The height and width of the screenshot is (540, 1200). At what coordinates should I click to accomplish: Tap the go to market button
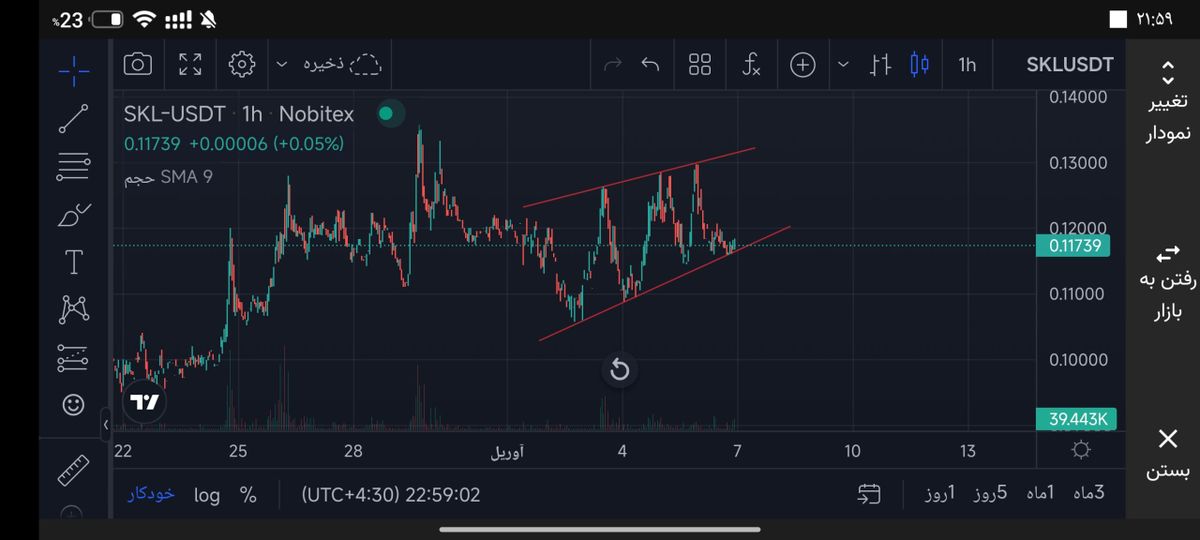coord(1167,282)
